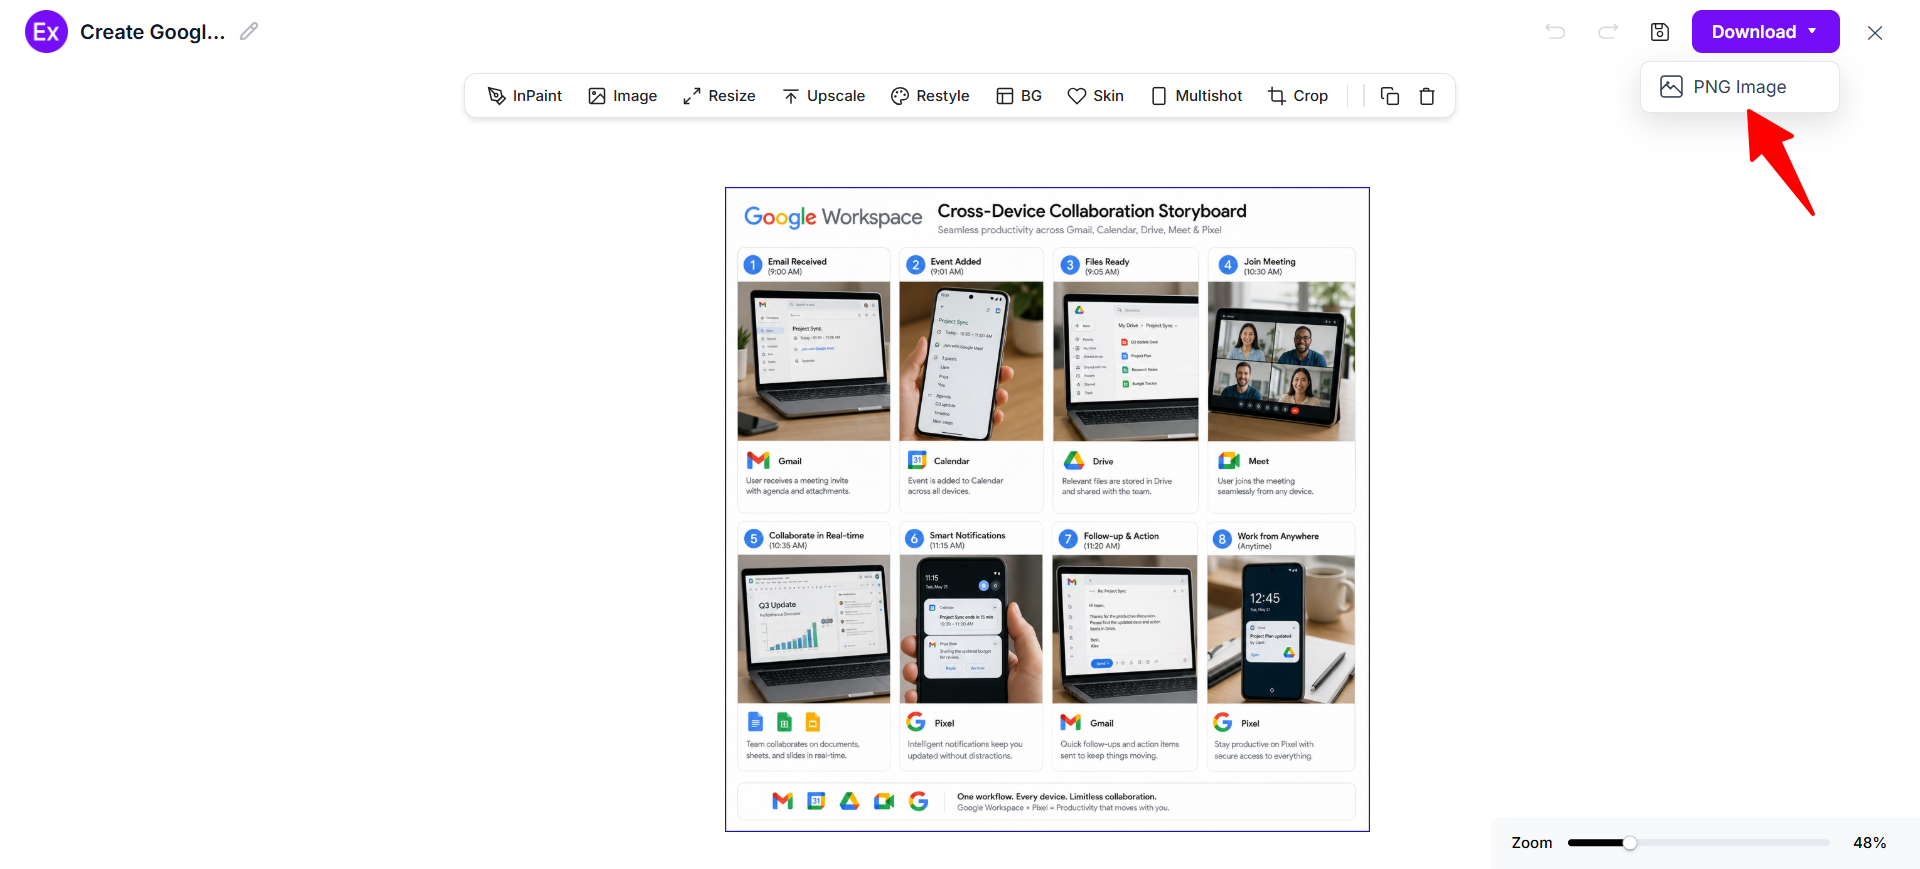Activate the Upscale tool
The width and height of the screenshot is (1920, 869).
click(824, 96)
